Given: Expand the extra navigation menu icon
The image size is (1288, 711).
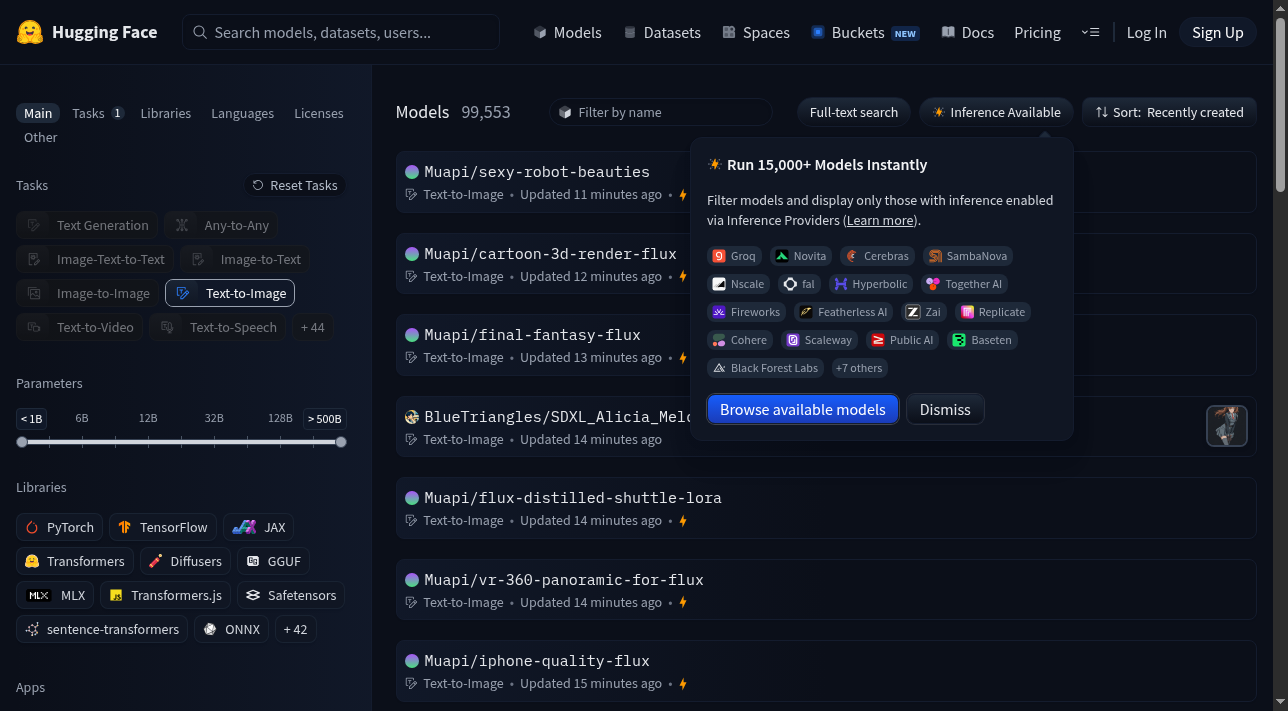Looking at the screenshot, I should [x=1090, y=32].
